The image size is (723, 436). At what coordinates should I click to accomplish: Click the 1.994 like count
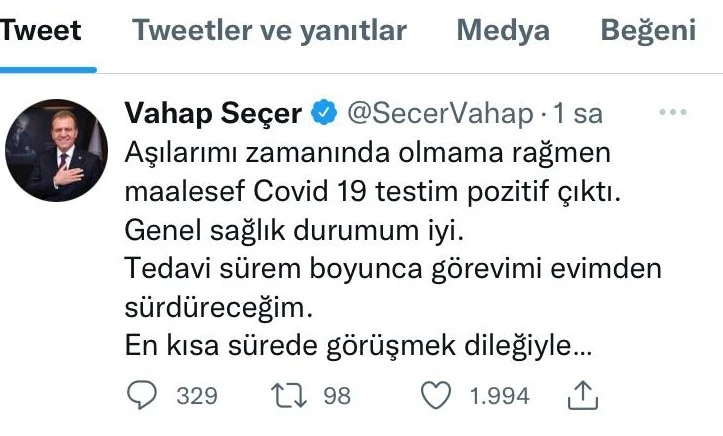tap(499, 396)
